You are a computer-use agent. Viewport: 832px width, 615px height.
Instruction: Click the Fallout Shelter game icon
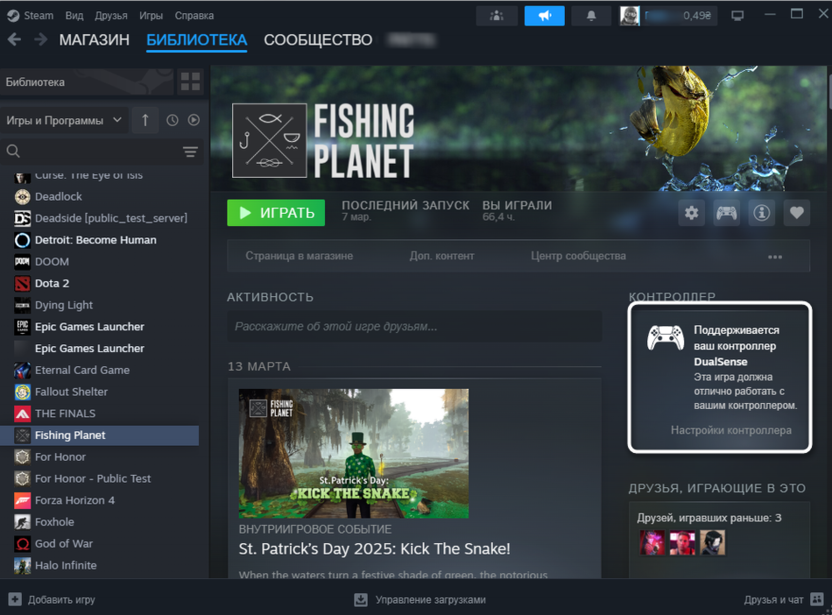22,392
